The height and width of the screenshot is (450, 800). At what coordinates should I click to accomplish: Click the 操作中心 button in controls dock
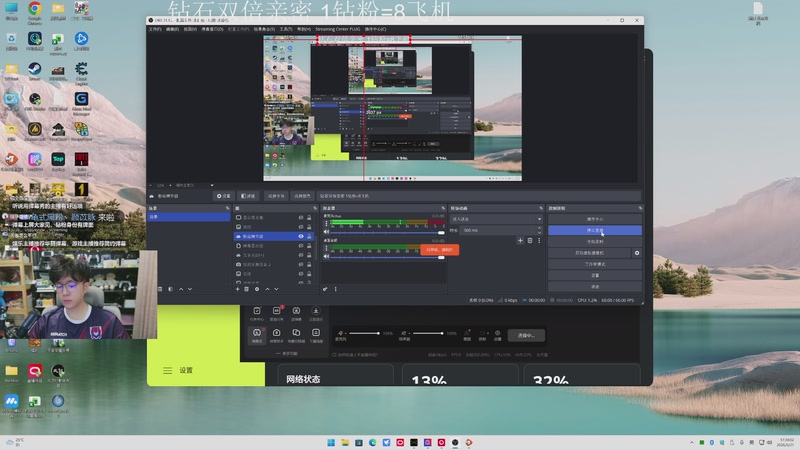(x=595, y=219)
